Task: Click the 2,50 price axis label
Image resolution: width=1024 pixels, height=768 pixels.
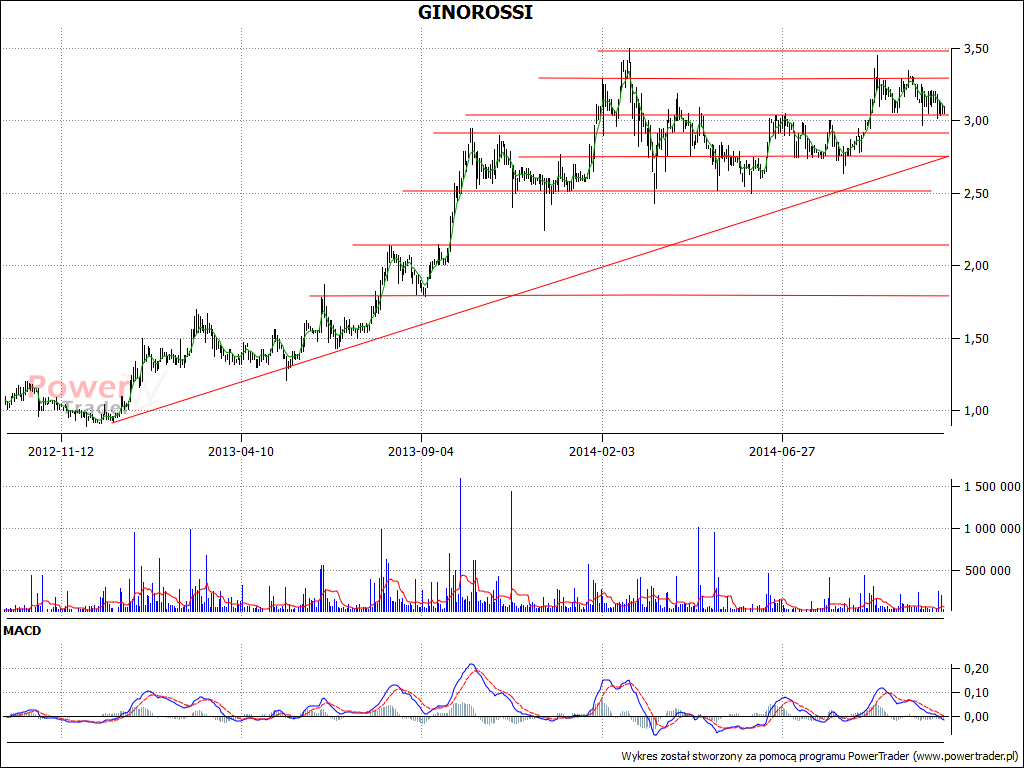Action: click(974, 194)
